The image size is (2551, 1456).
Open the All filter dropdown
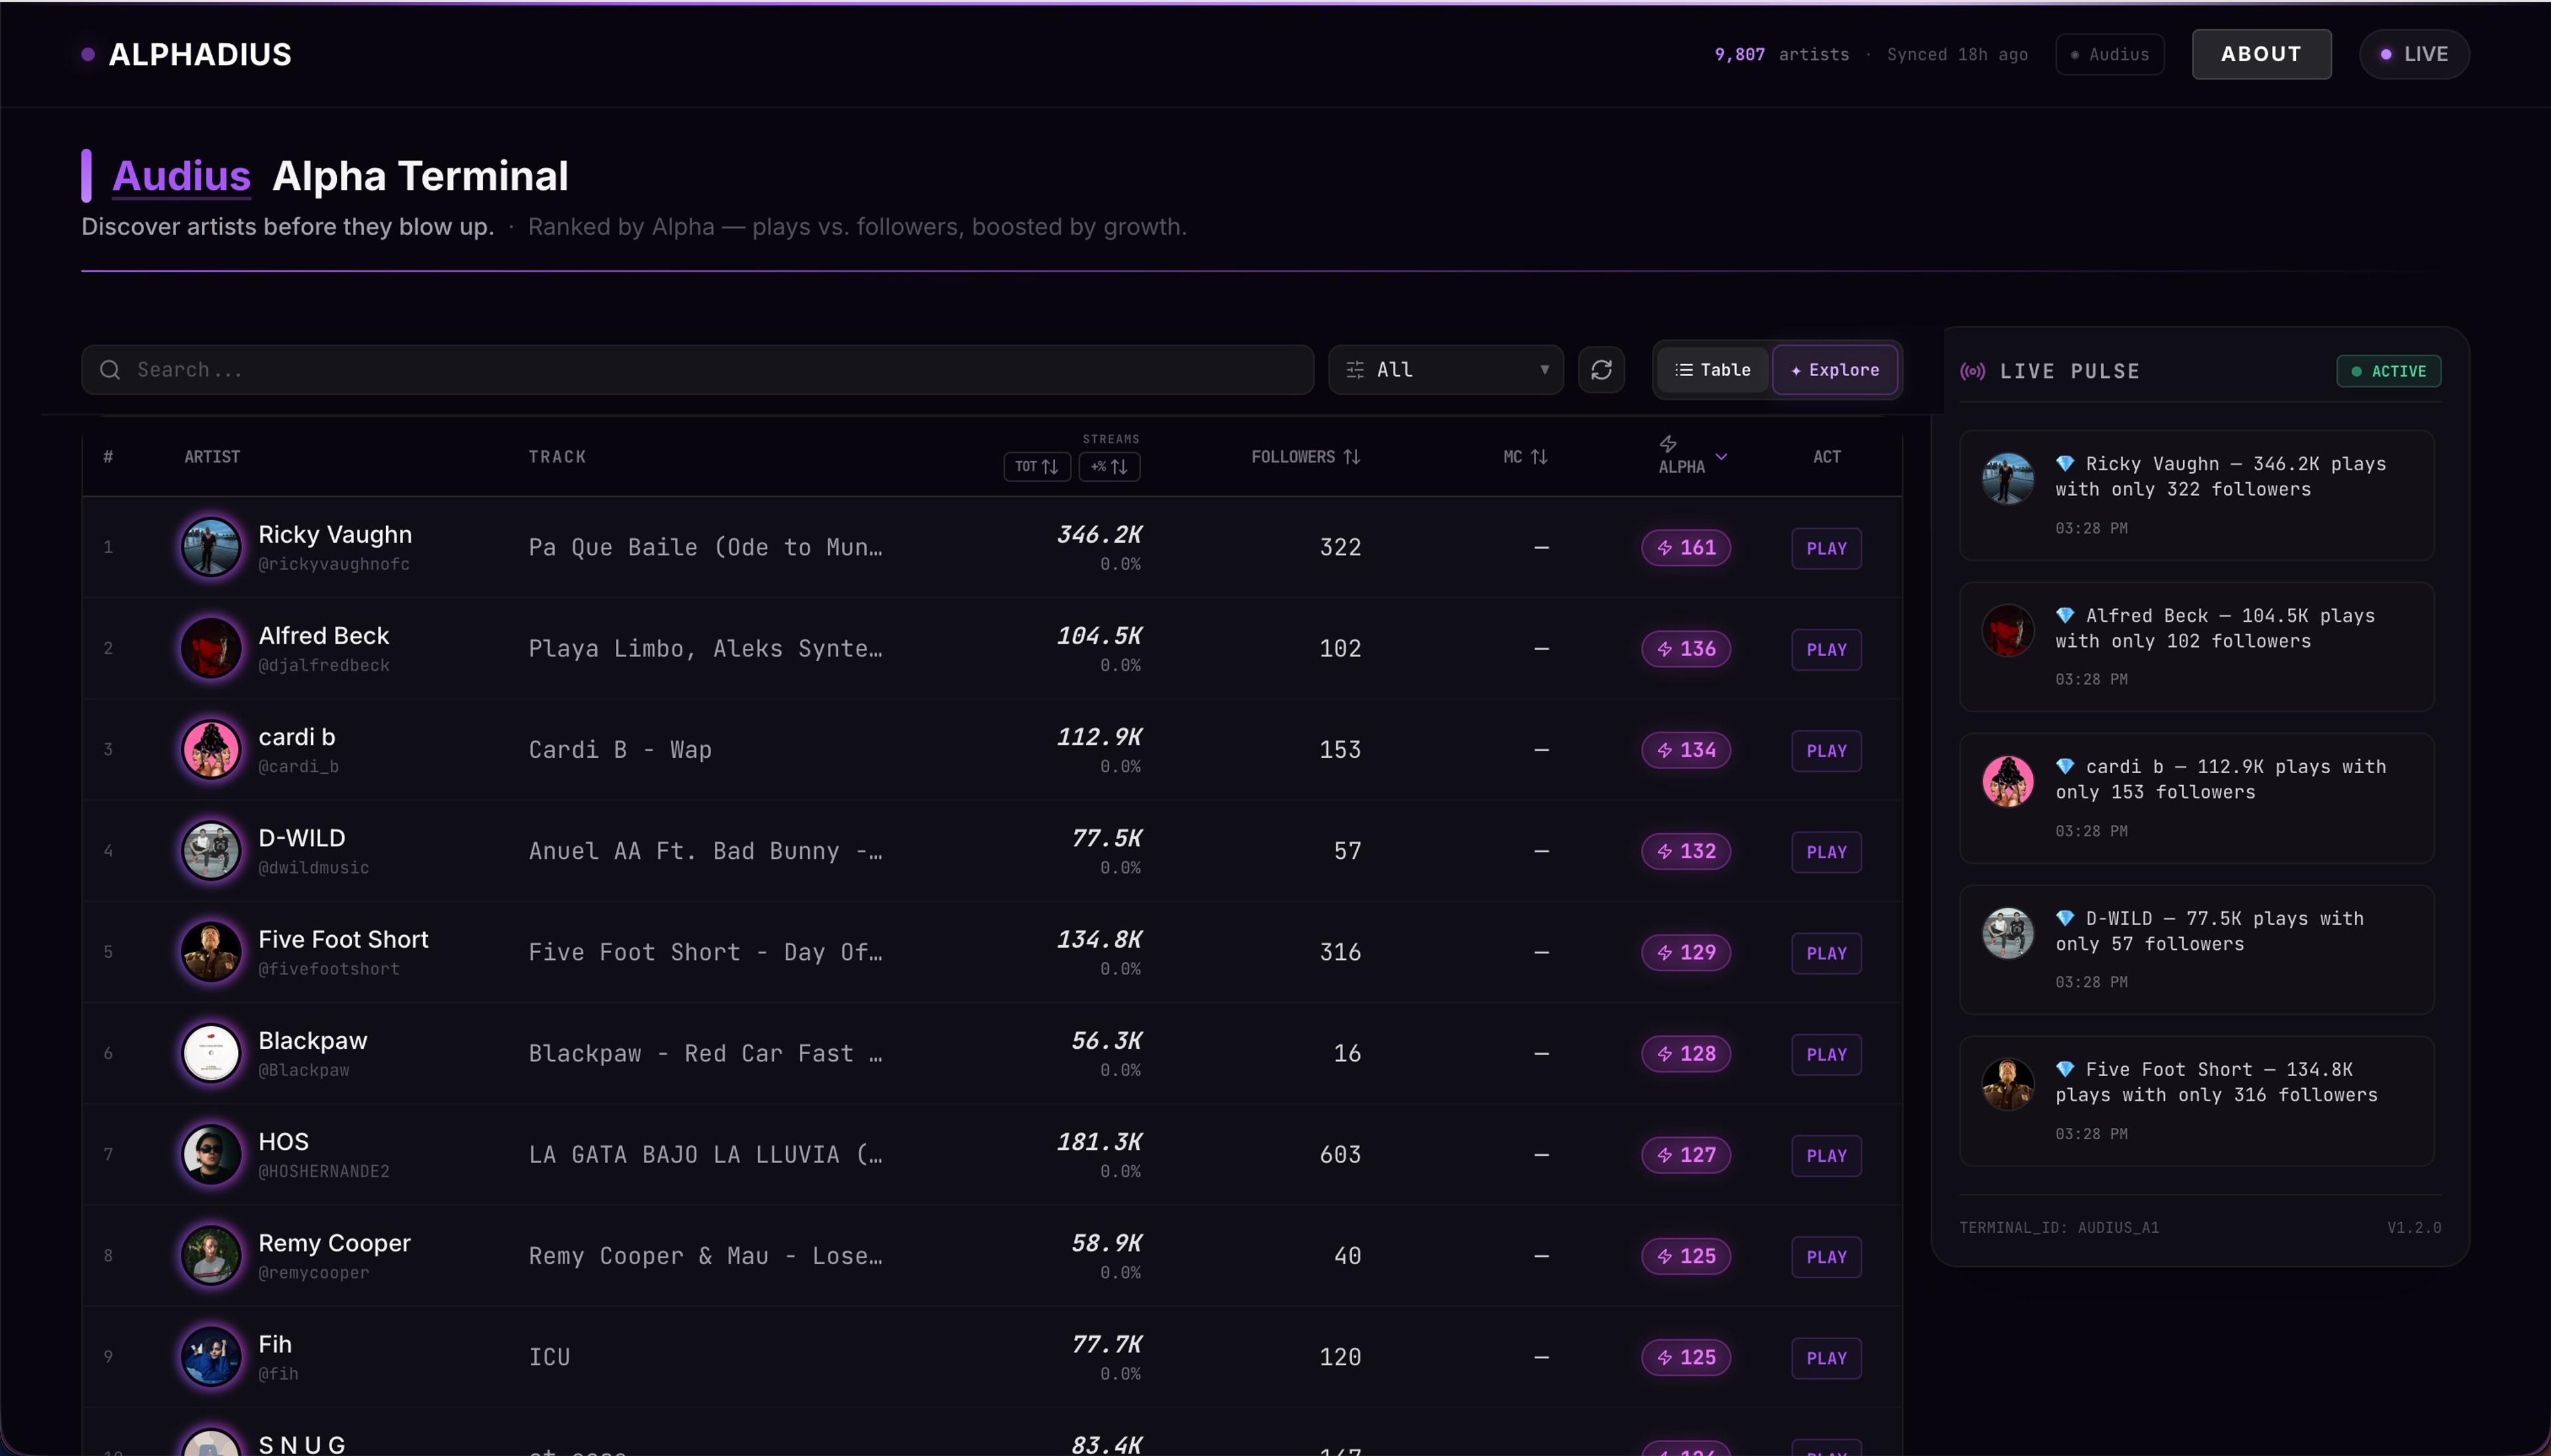[x=1445, y=370]
